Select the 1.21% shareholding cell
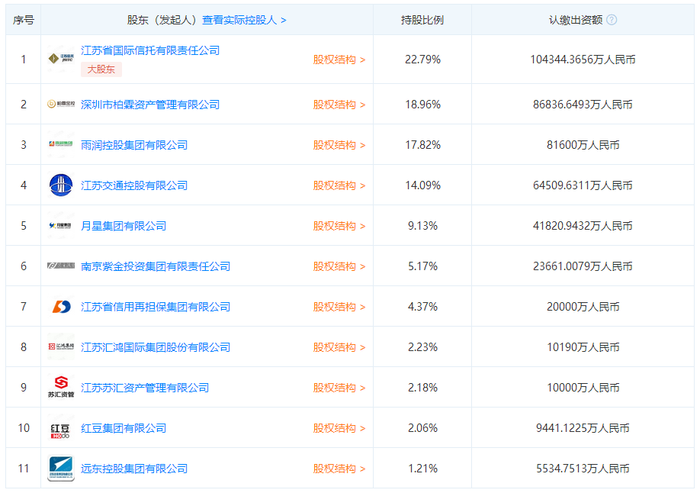 pos(422,468)
